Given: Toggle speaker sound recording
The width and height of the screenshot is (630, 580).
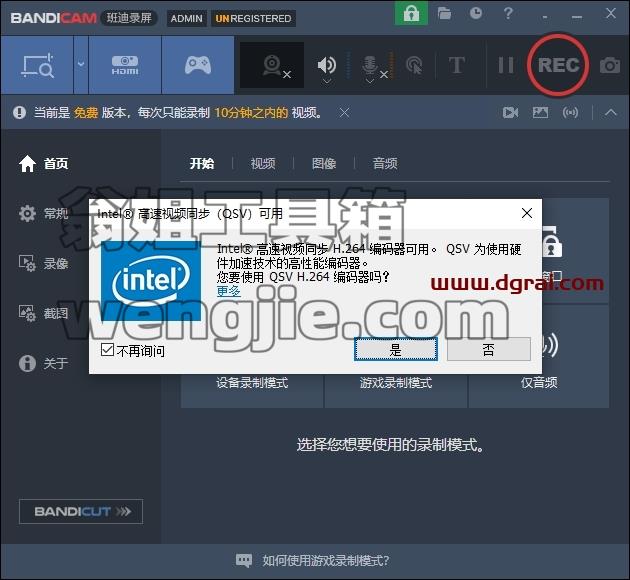Looking at the screenshot, I should click(x=327, y=64).
